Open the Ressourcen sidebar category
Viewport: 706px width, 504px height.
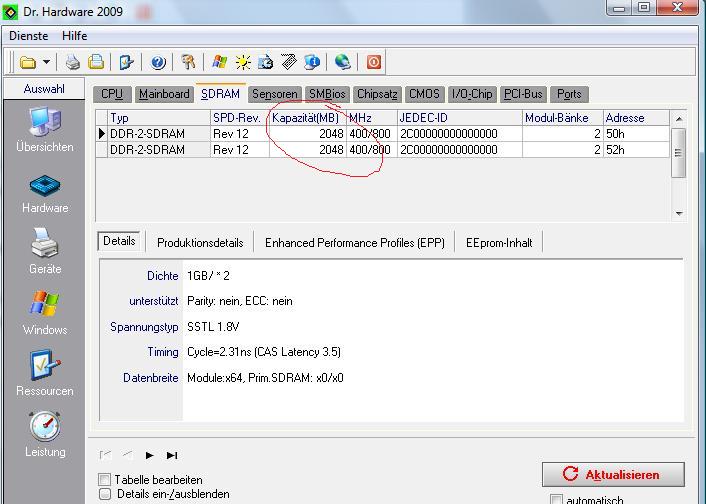click(x=45, y=373)
